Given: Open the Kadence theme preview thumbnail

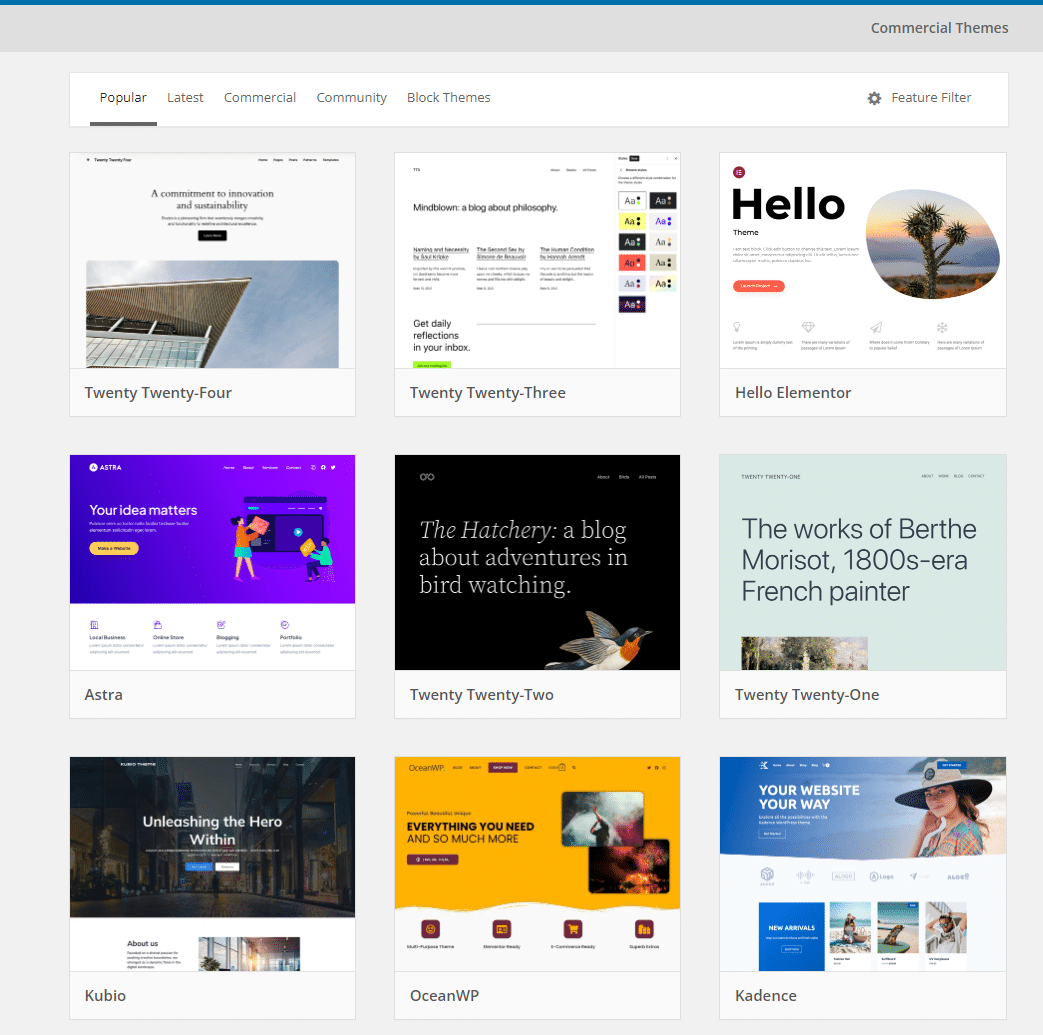Looking at the screenshot, I should 863,864.
